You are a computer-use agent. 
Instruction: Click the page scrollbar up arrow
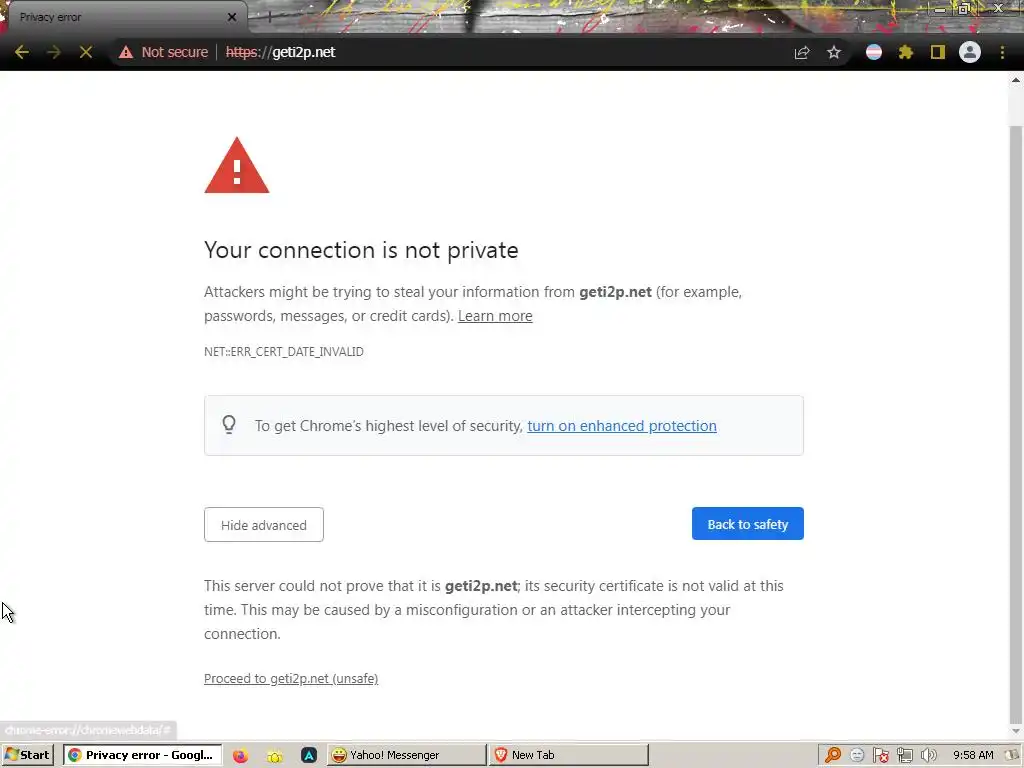coord(1016,80)
